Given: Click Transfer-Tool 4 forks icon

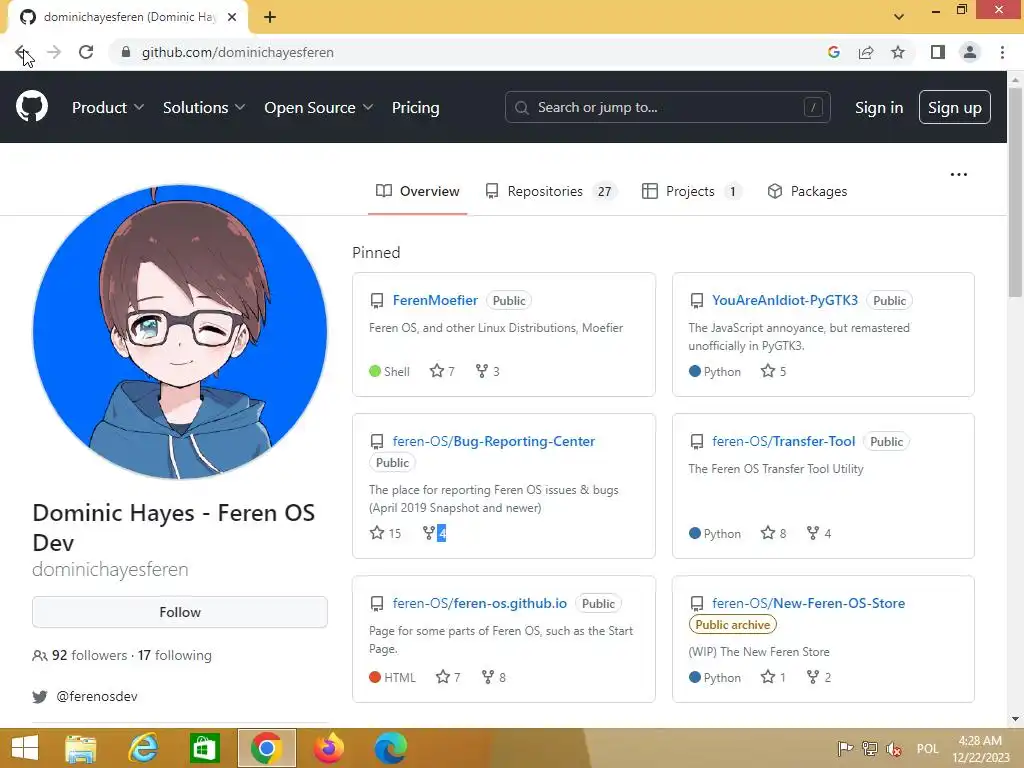Looking at the screenshot, I should 812,533.
